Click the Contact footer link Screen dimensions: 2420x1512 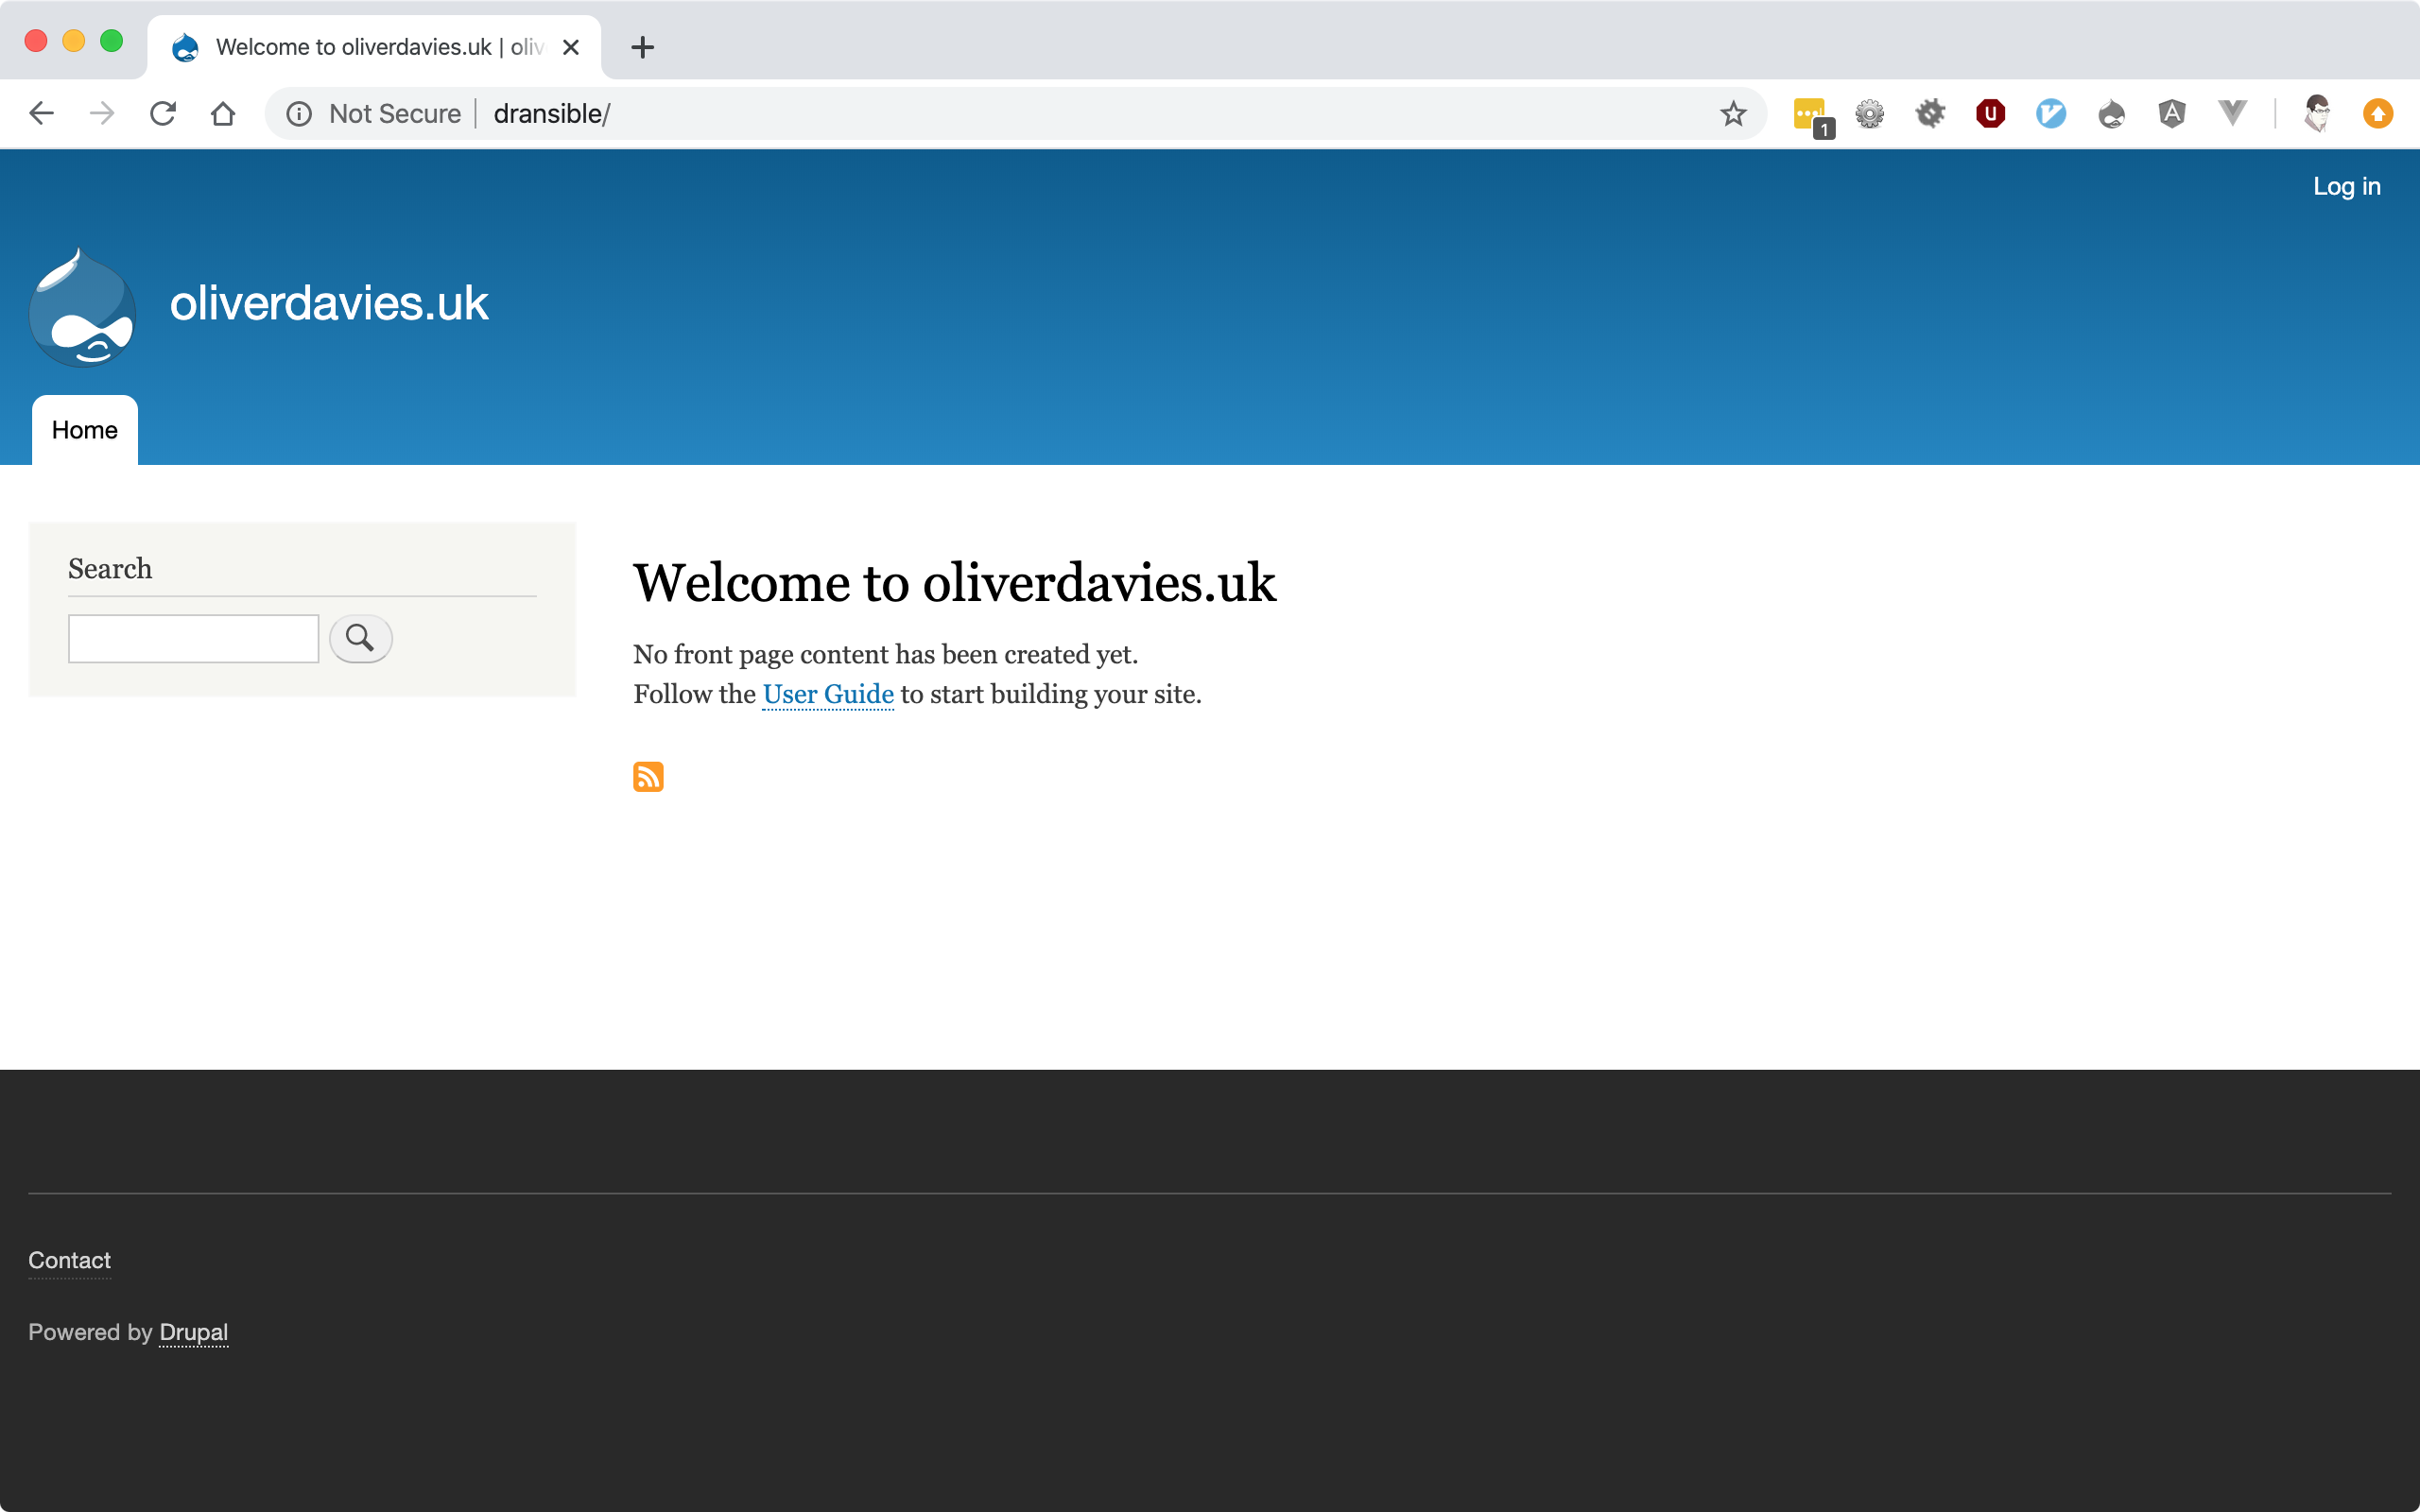point(69,1260)
